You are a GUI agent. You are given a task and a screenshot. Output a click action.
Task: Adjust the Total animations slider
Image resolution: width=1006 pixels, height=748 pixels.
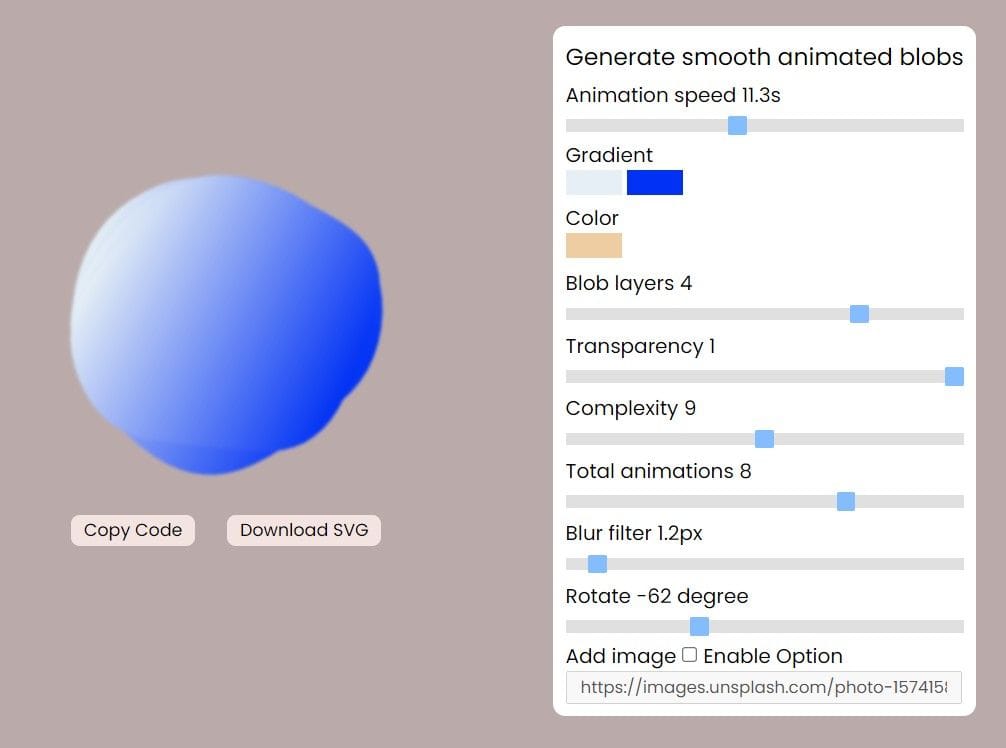[x=846, y=501]
